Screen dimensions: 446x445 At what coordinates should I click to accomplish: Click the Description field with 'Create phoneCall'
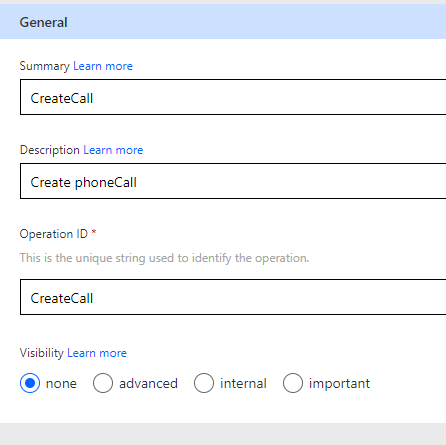pos(233,181)
